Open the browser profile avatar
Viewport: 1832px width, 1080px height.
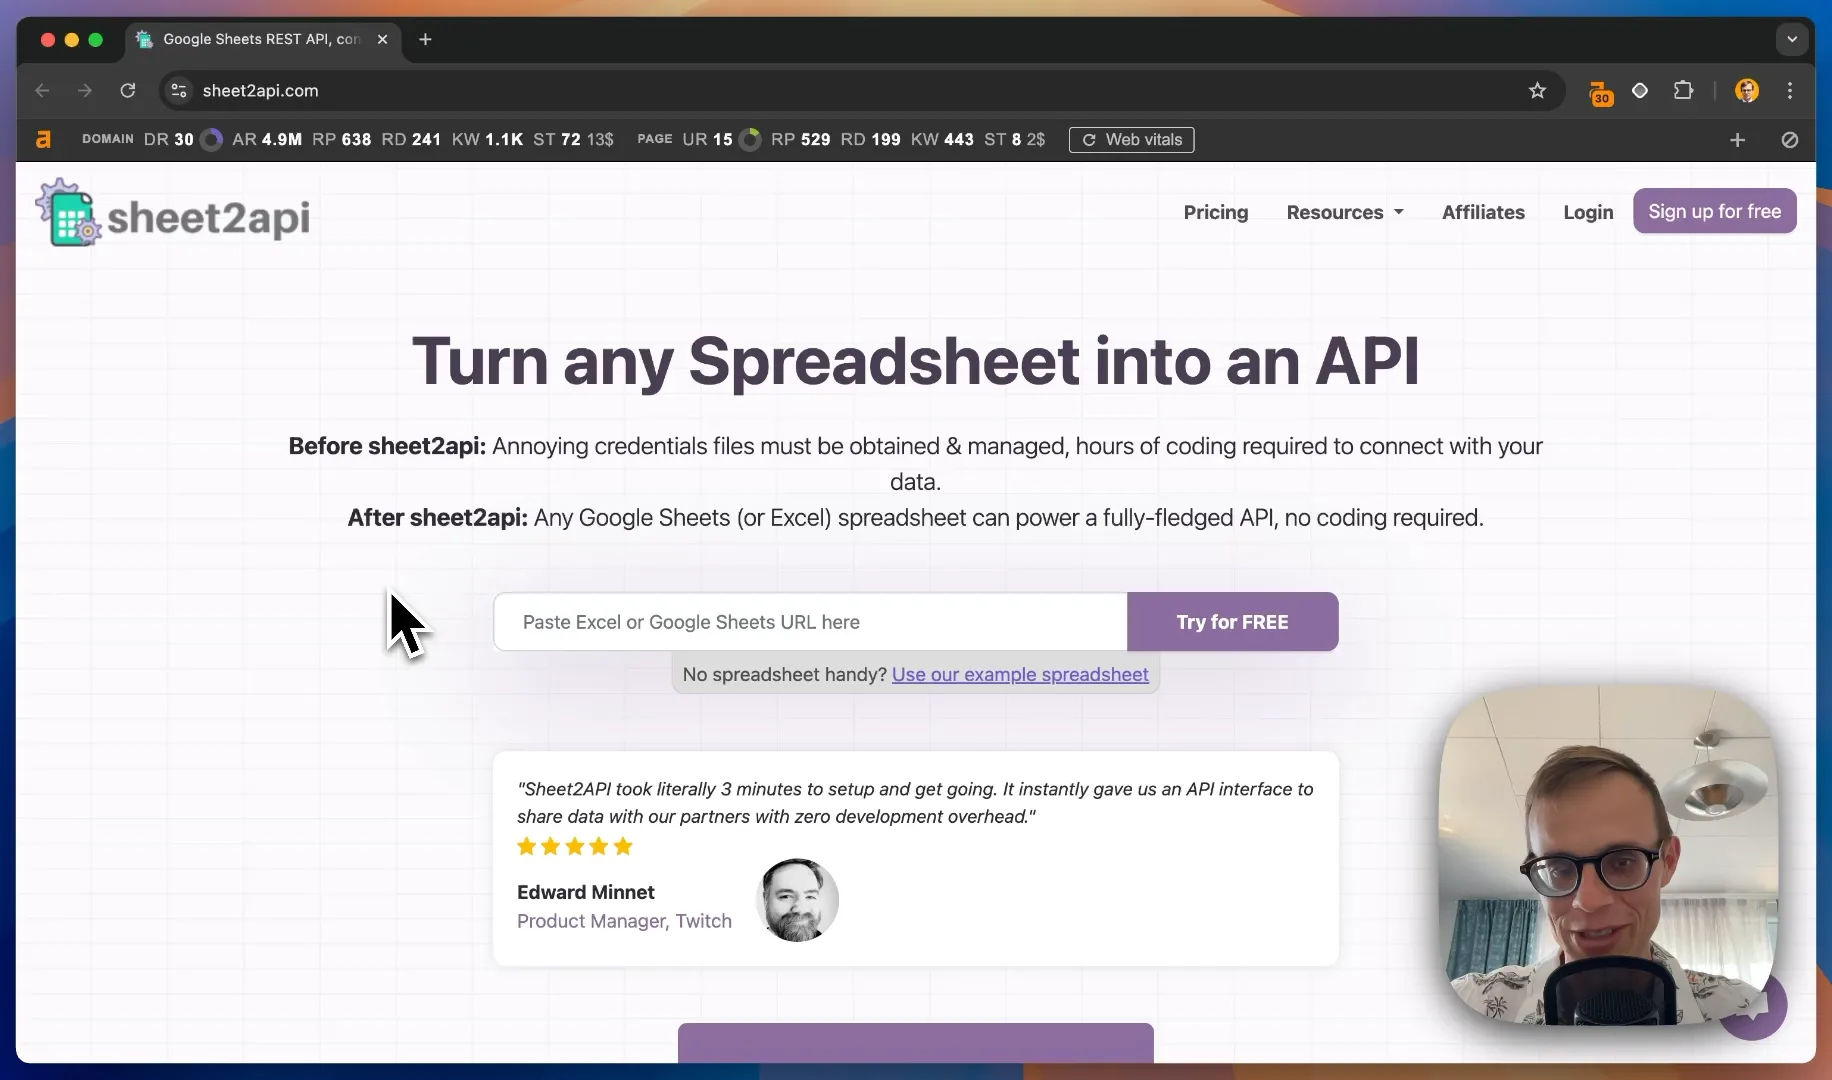point(1746,91)
